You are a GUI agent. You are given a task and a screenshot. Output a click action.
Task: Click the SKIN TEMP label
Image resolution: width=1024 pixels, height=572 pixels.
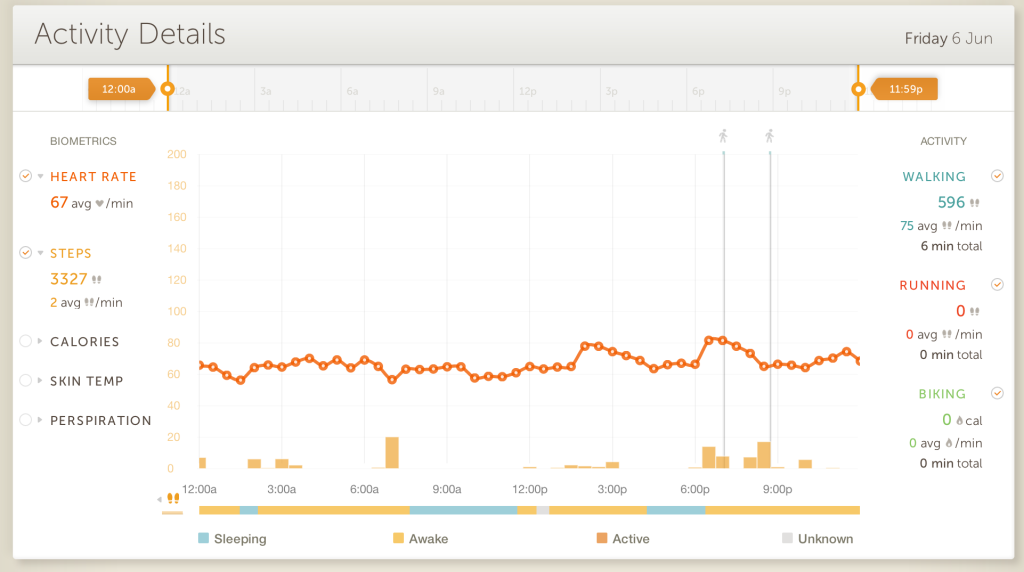87,381
